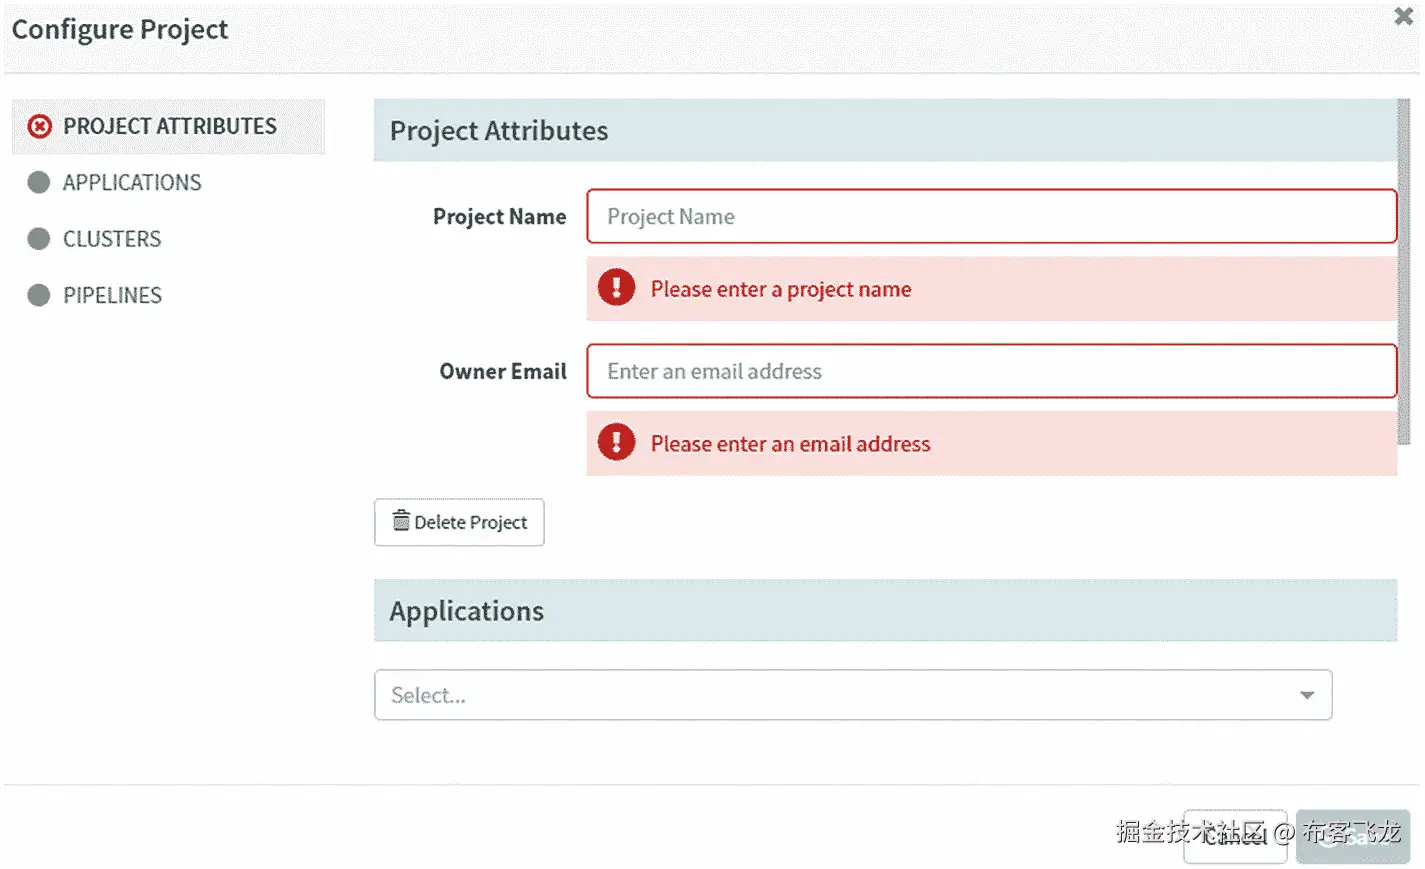This screenshot has width=1425, height=869.
Task: Click the gray status circle beside Clusters
Action: click(39, 239)
